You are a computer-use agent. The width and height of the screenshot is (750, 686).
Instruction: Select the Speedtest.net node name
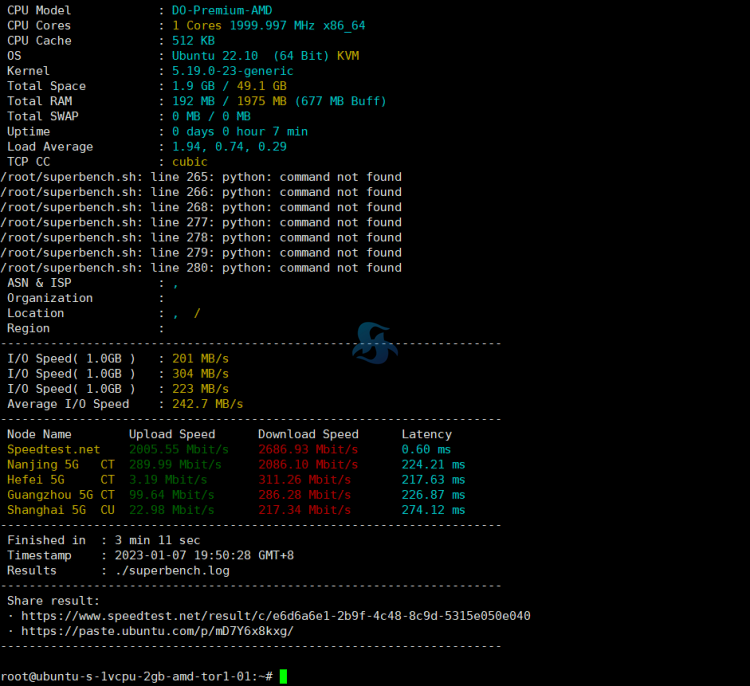tap(54, 450)
